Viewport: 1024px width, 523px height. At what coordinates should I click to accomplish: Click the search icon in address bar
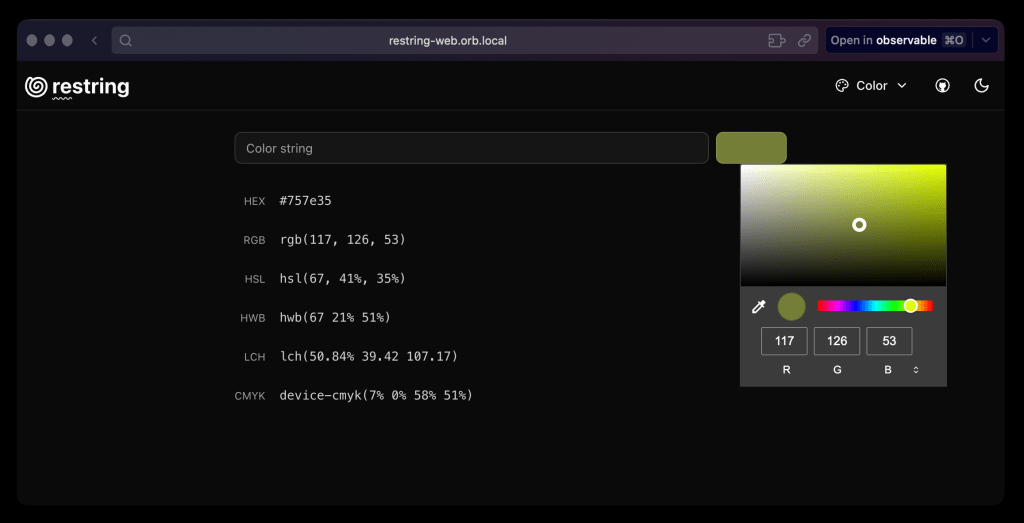click(126, 41)
